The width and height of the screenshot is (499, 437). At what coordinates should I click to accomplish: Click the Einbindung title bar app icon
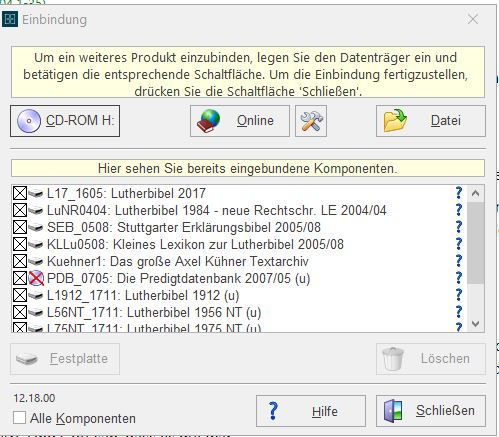tap(10, 19)
